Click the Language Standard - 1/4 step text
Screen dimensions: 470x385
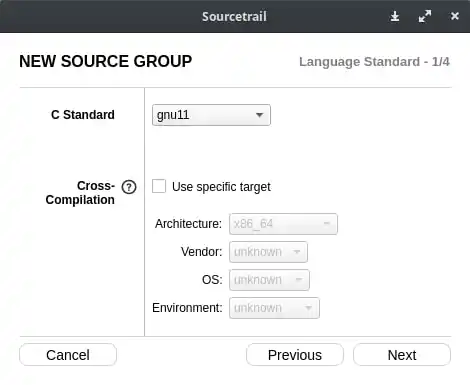click(374, 62)
